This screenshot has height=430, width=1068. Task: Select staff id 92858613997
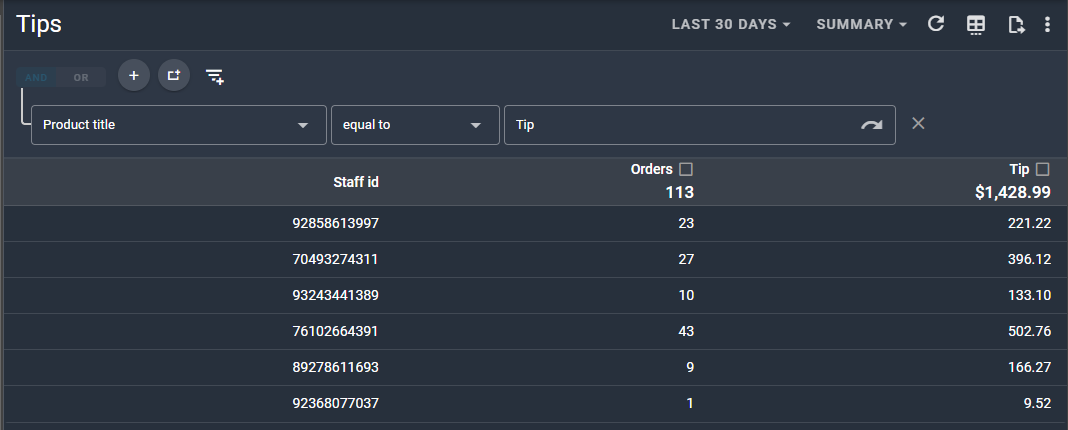pos(335,223)
